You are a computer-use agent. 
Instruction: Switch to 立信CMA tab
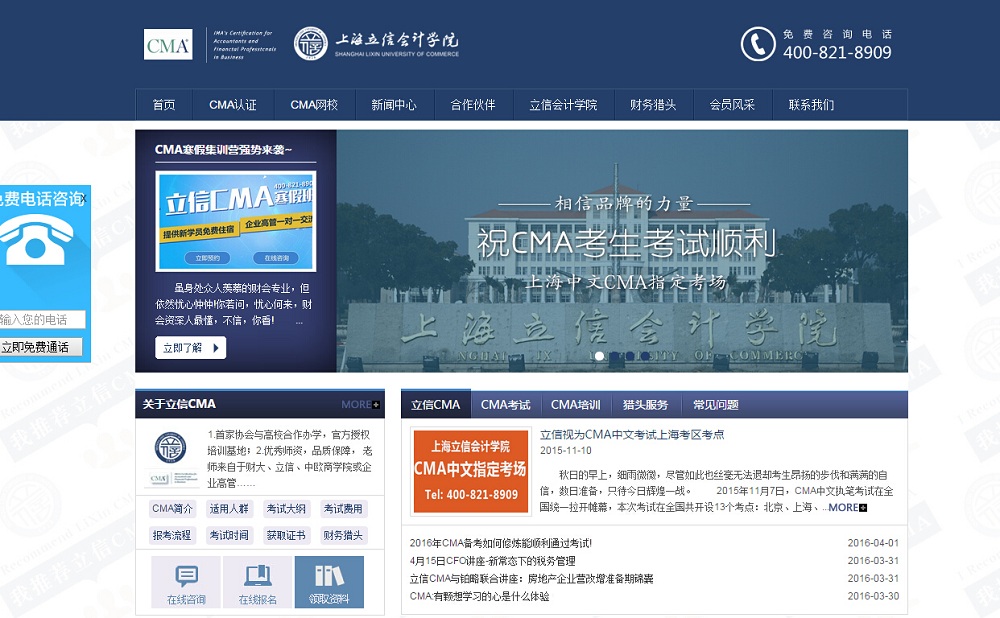pyautogui.click(x=436, y=404)
